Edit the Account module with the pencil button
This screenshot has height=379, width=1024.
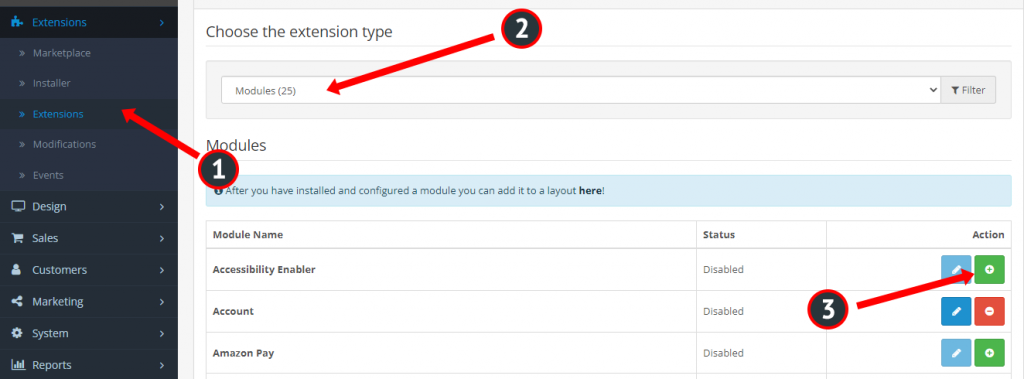click(x=957, y=311)
